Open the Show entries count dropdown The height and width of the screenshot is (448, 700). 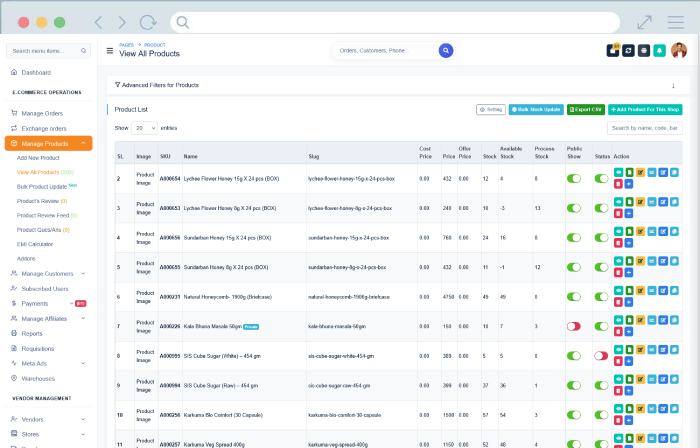click(145, 128)
